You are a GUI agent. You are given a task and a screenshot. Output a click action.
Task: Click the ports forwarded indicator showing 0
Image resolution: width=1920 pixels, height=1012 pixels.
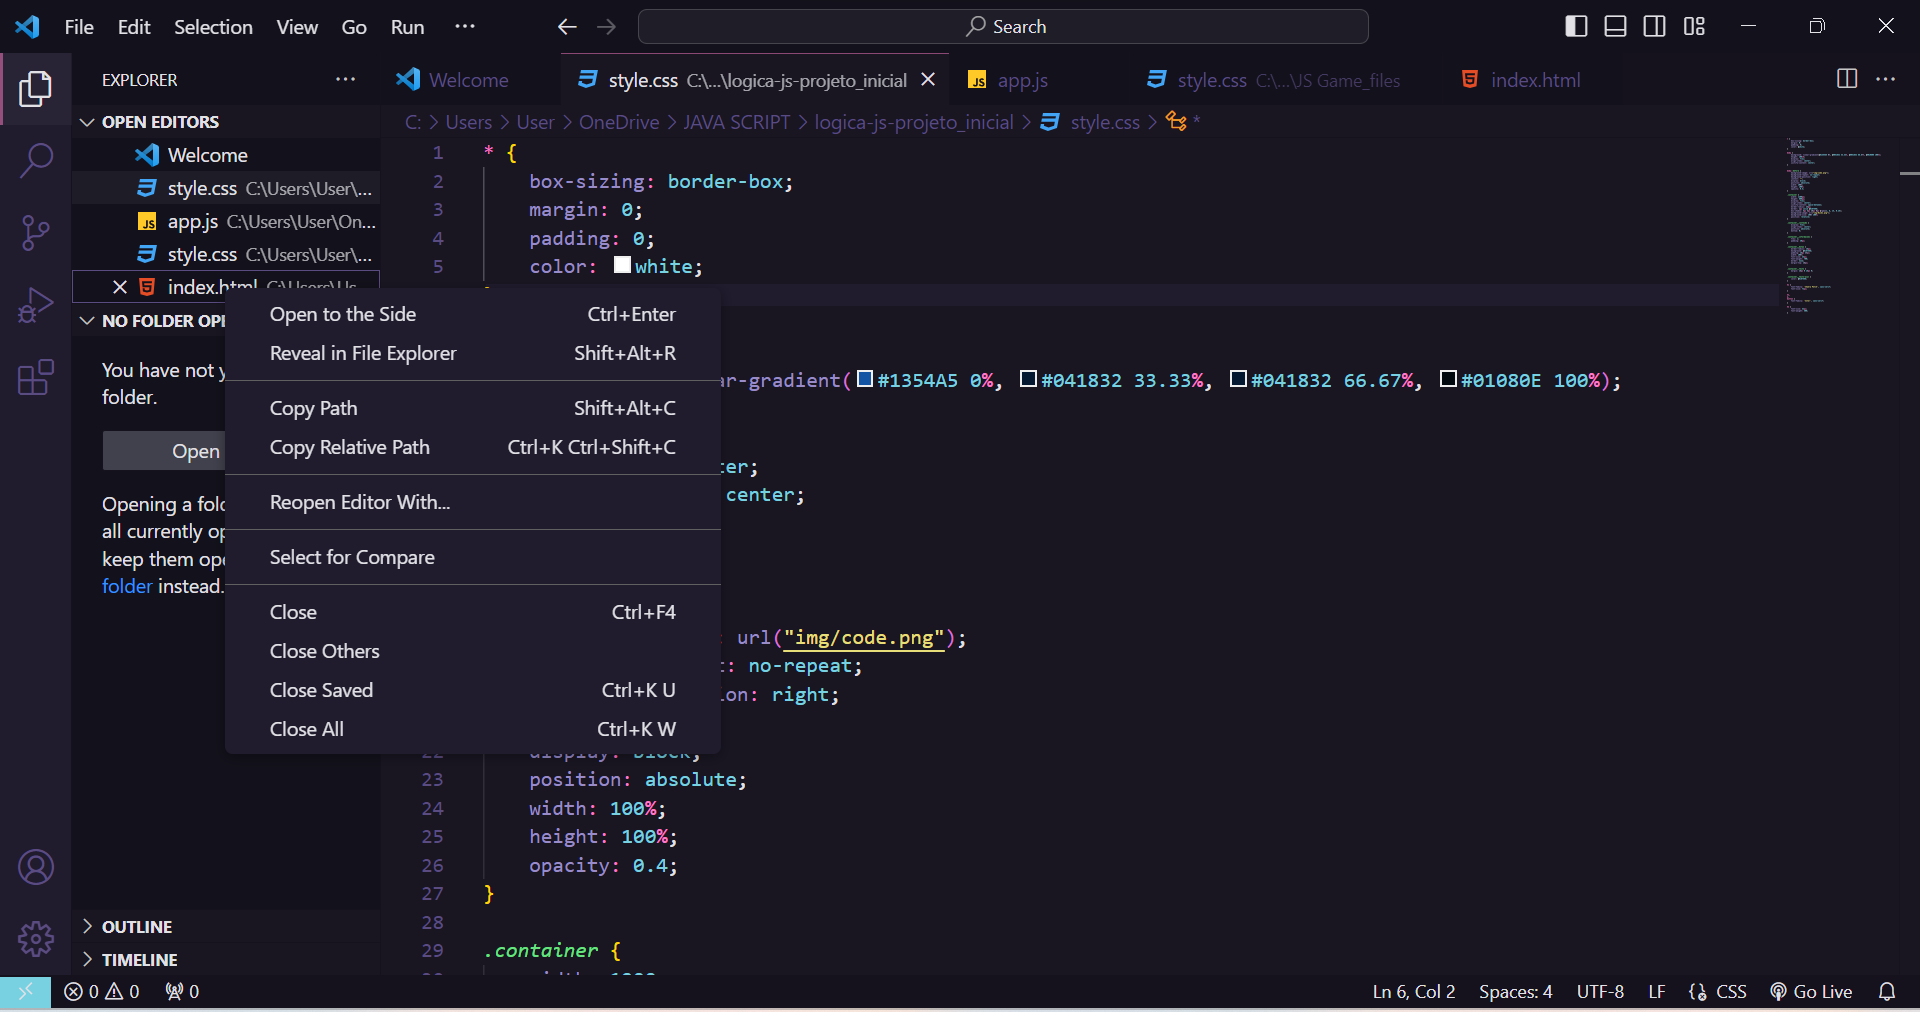coord(182,991)
